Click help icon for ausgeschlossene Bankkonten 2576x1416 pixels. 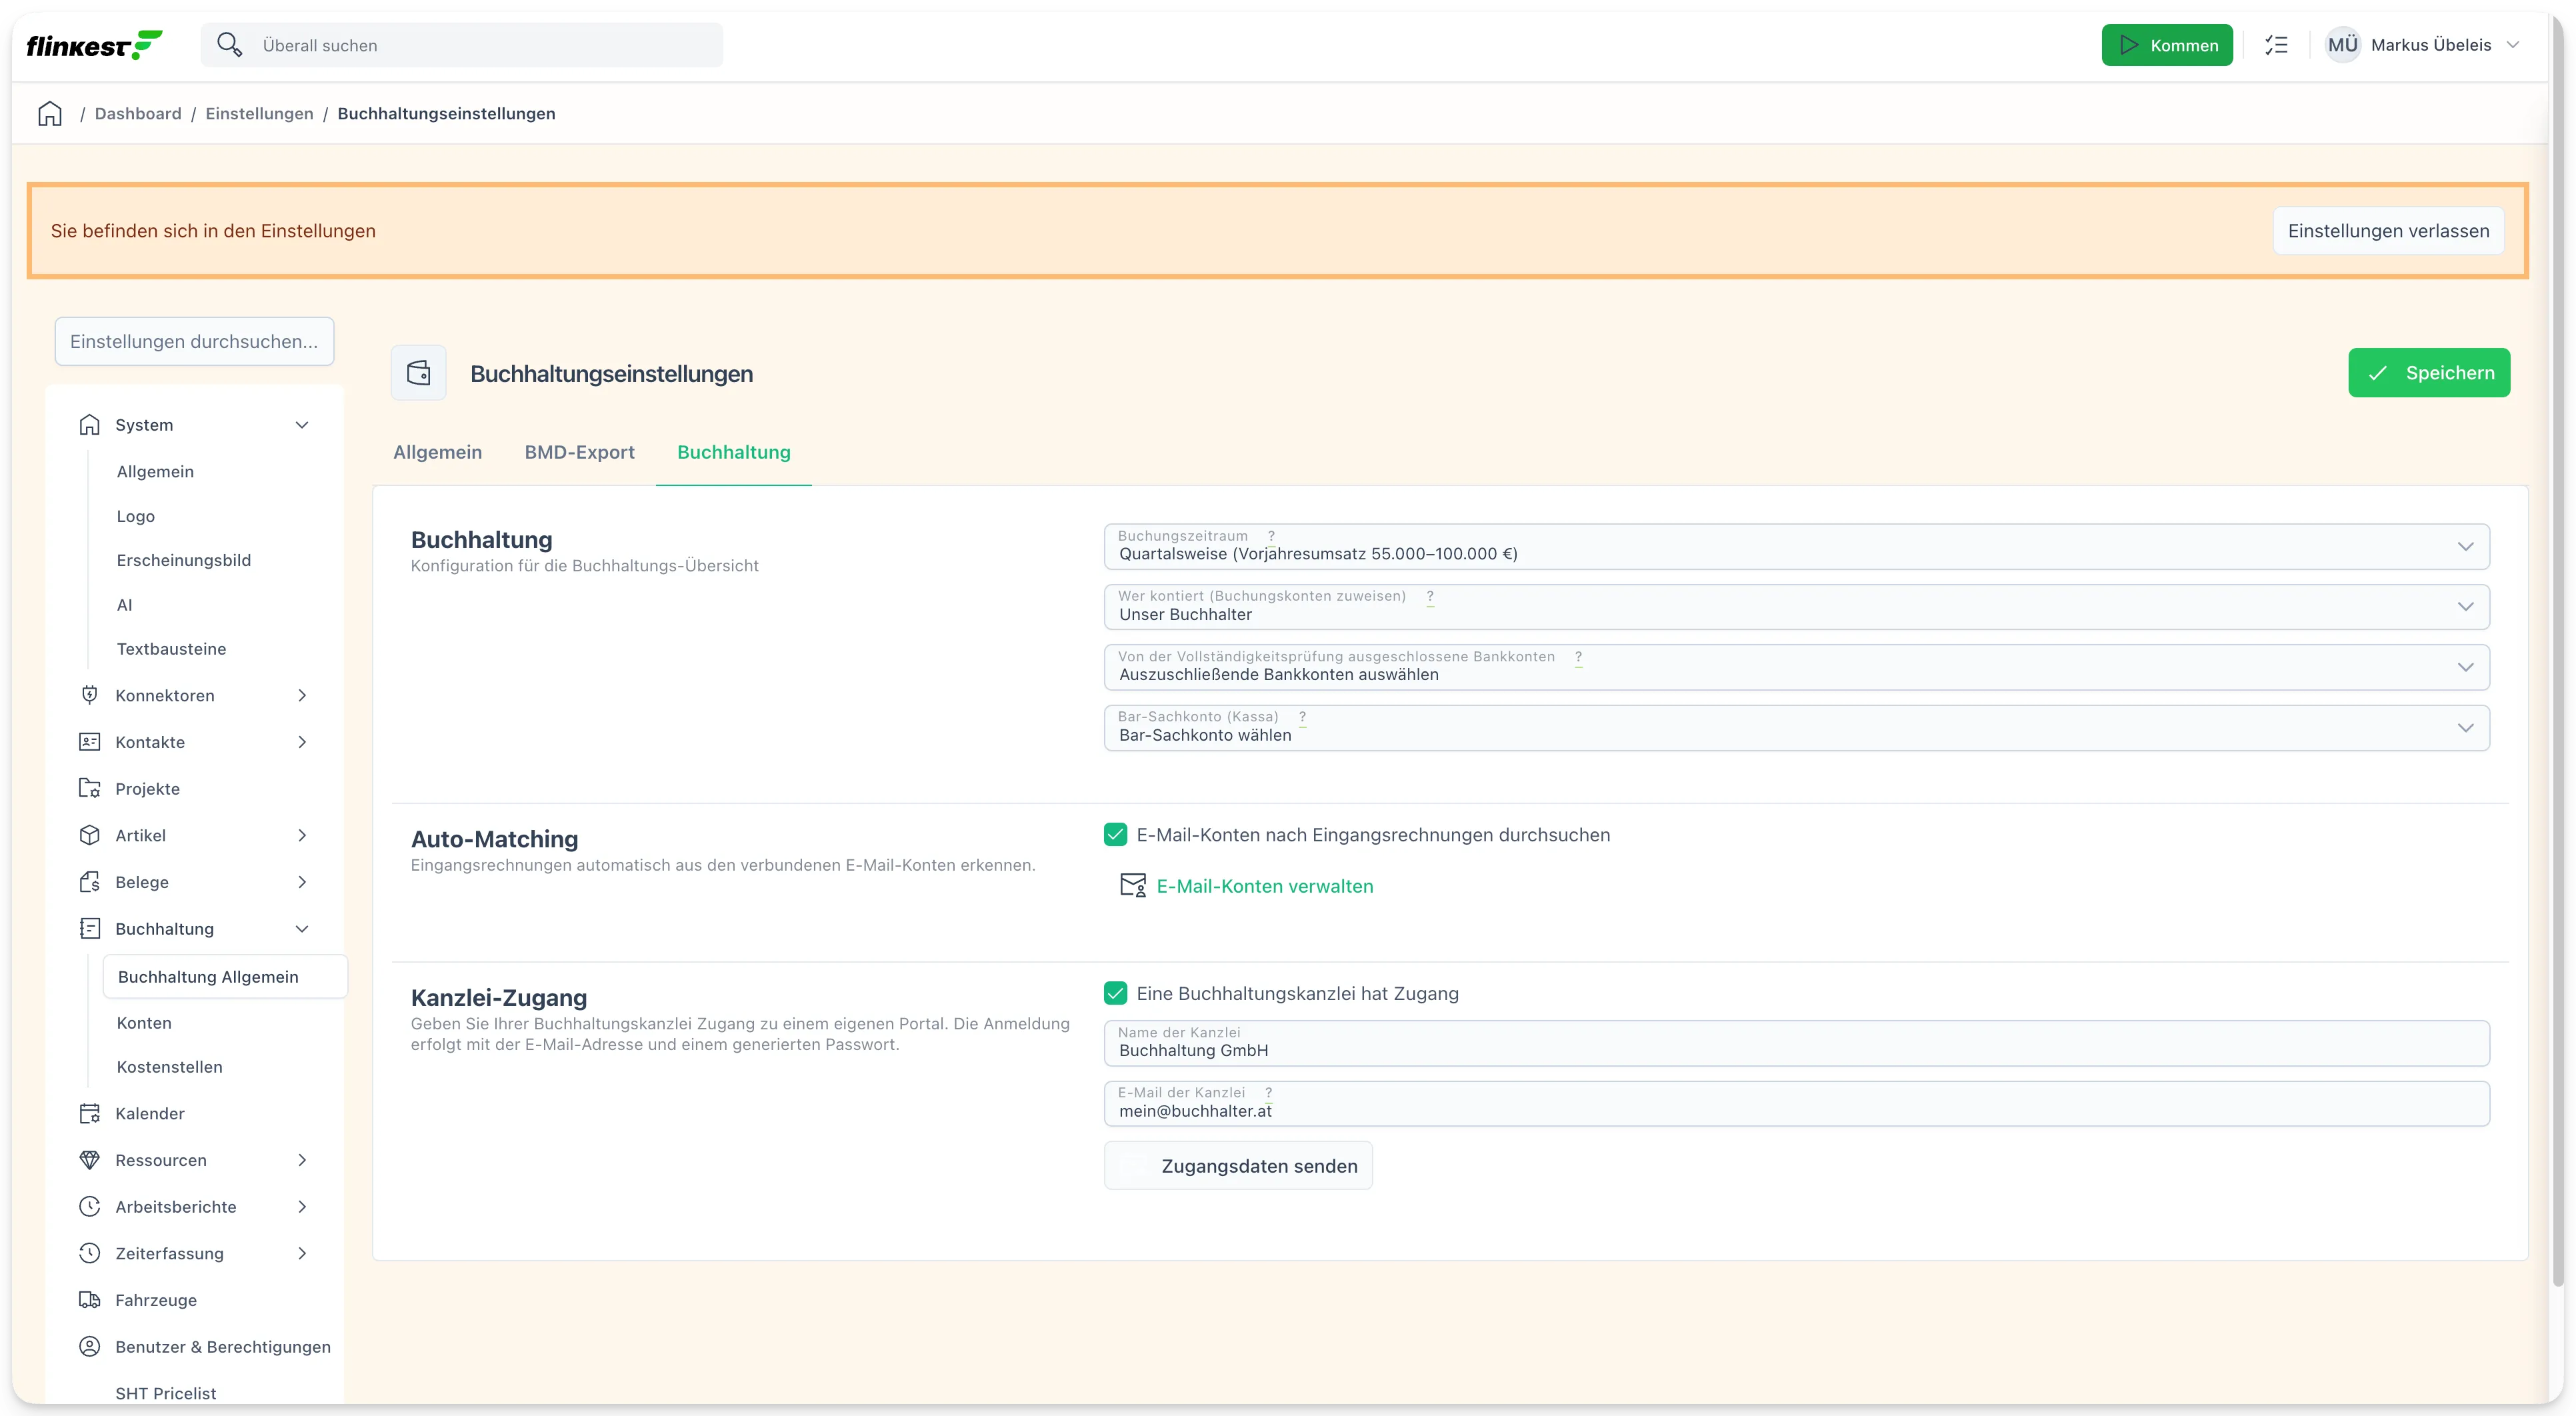(x=1579, y=657)
